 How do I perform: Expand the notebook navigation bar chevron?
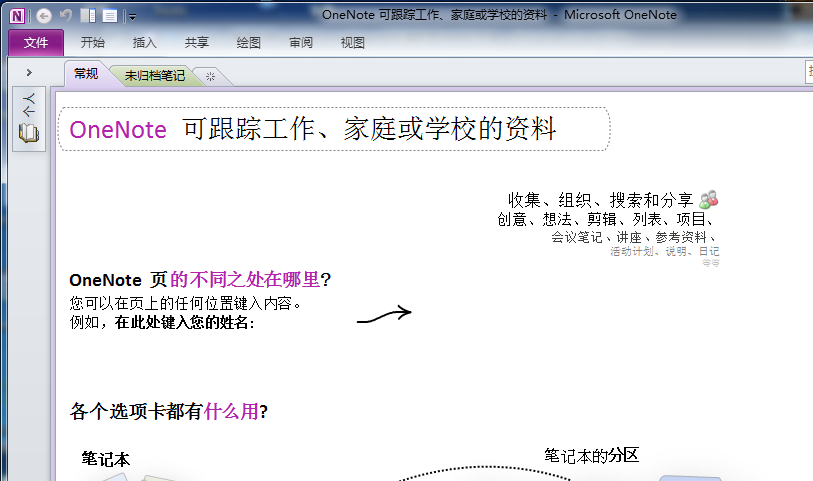[29, 73]
